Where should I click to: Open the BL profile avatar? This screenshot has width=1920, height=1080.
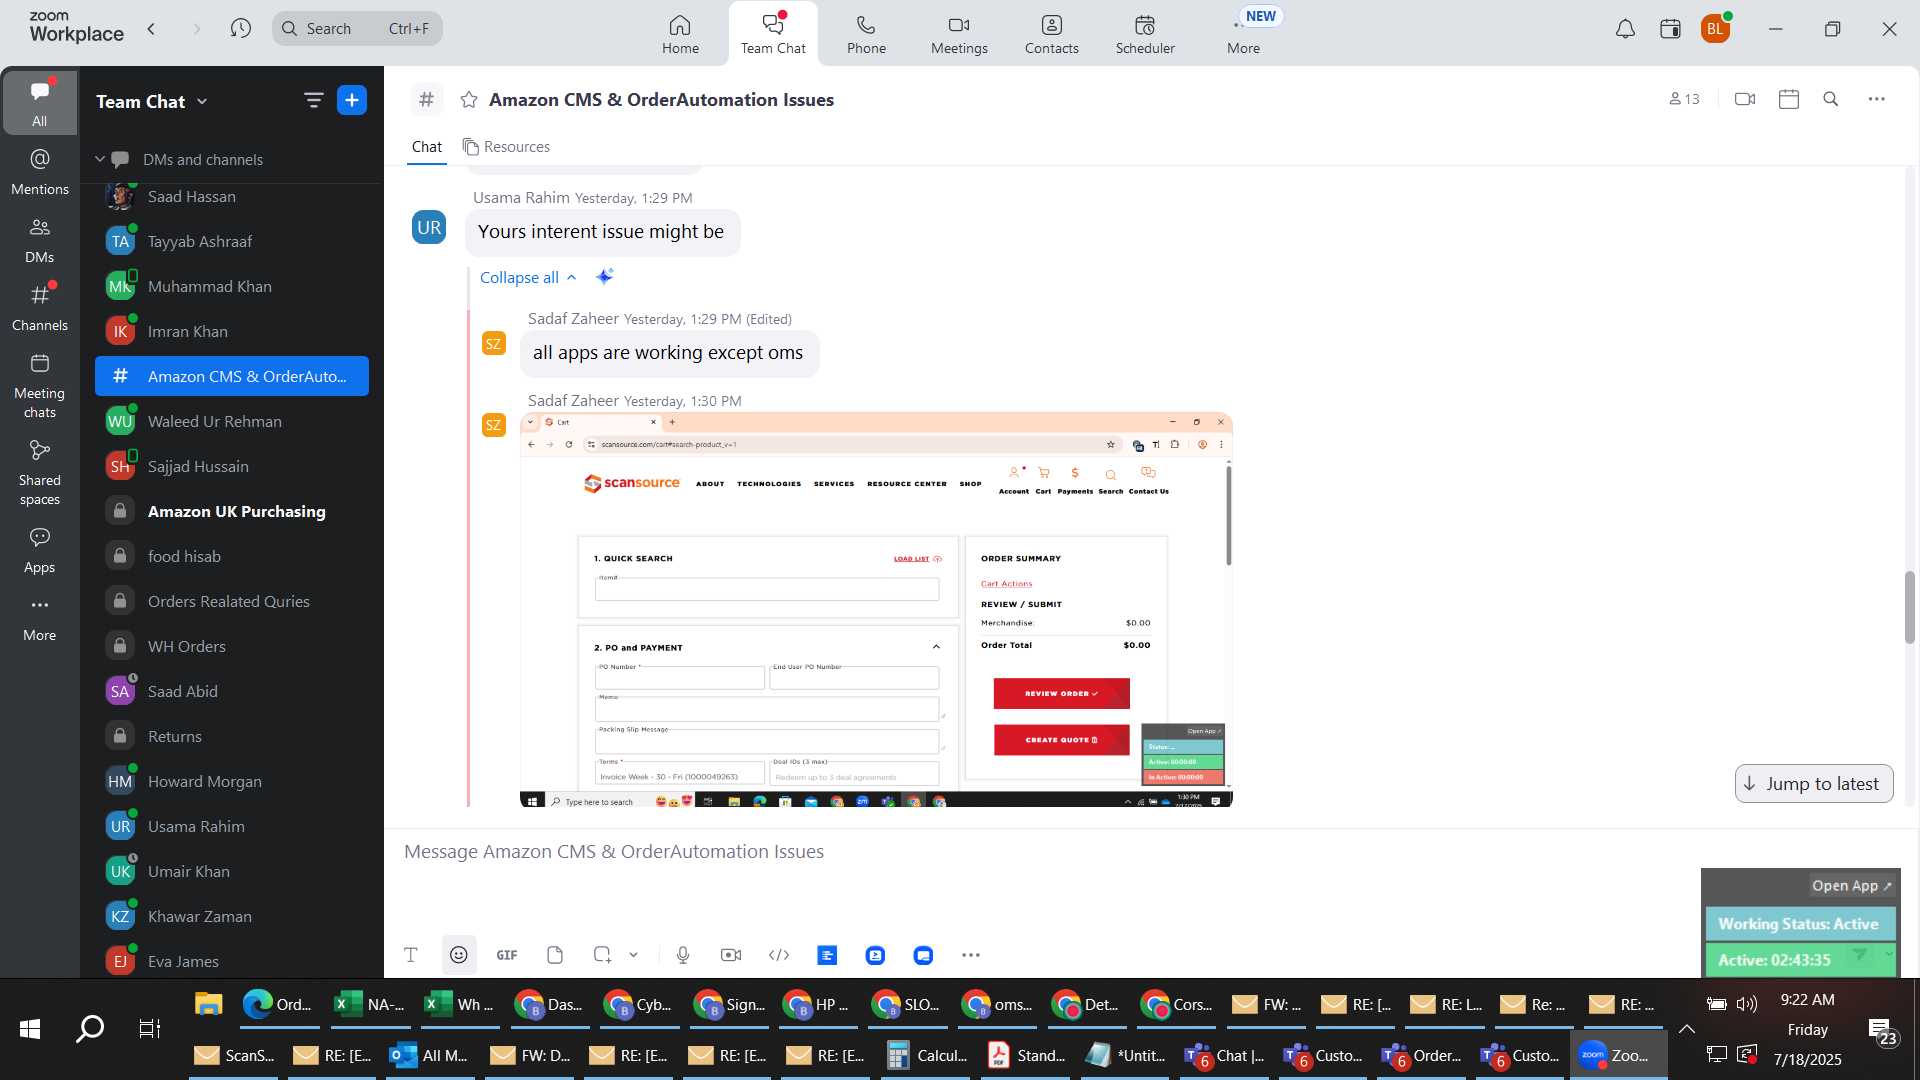click(x=1716, y=29)
